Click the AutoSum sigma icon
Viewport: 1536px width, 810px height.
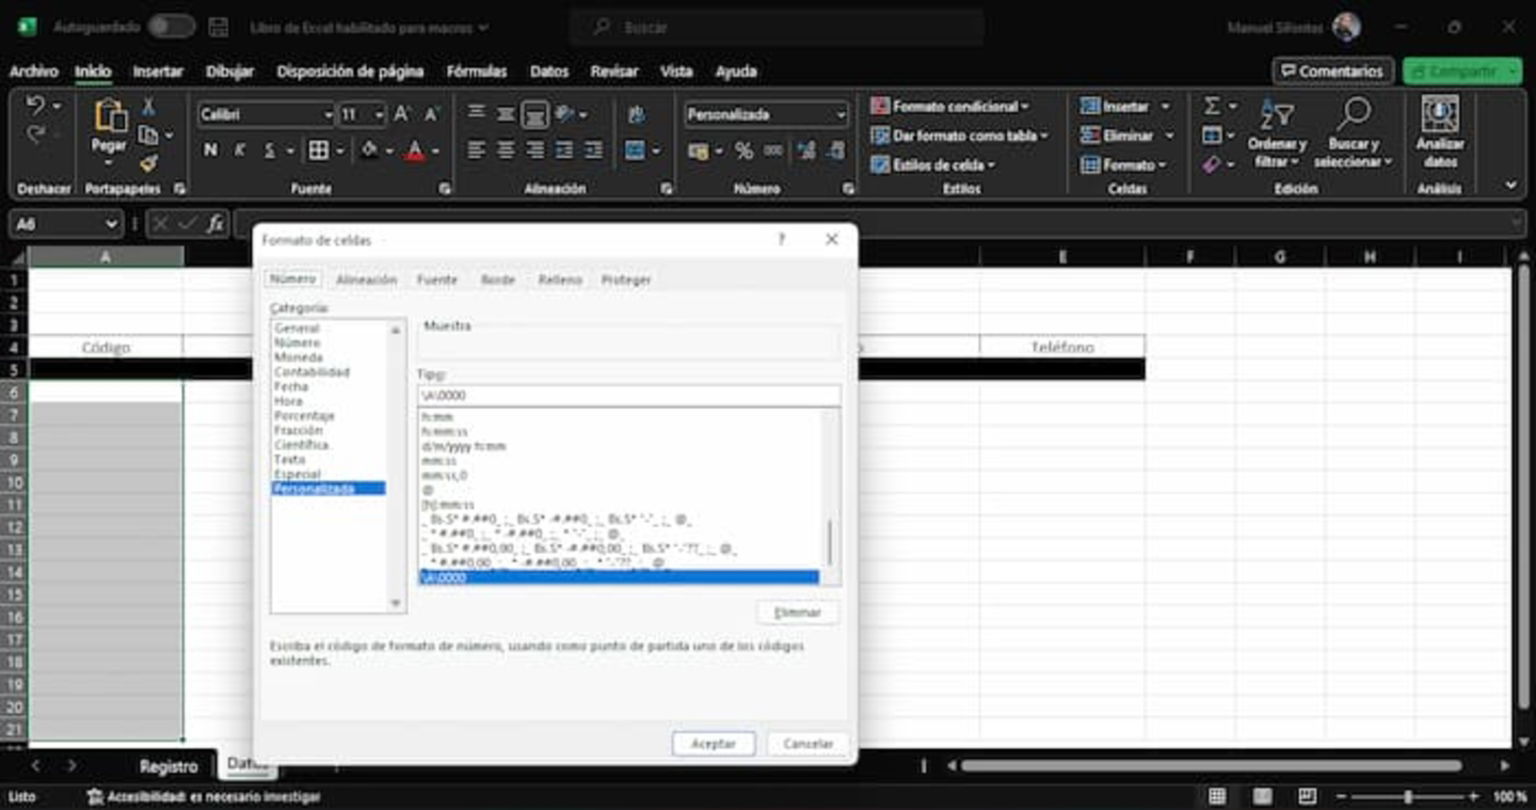[1212, 106]
